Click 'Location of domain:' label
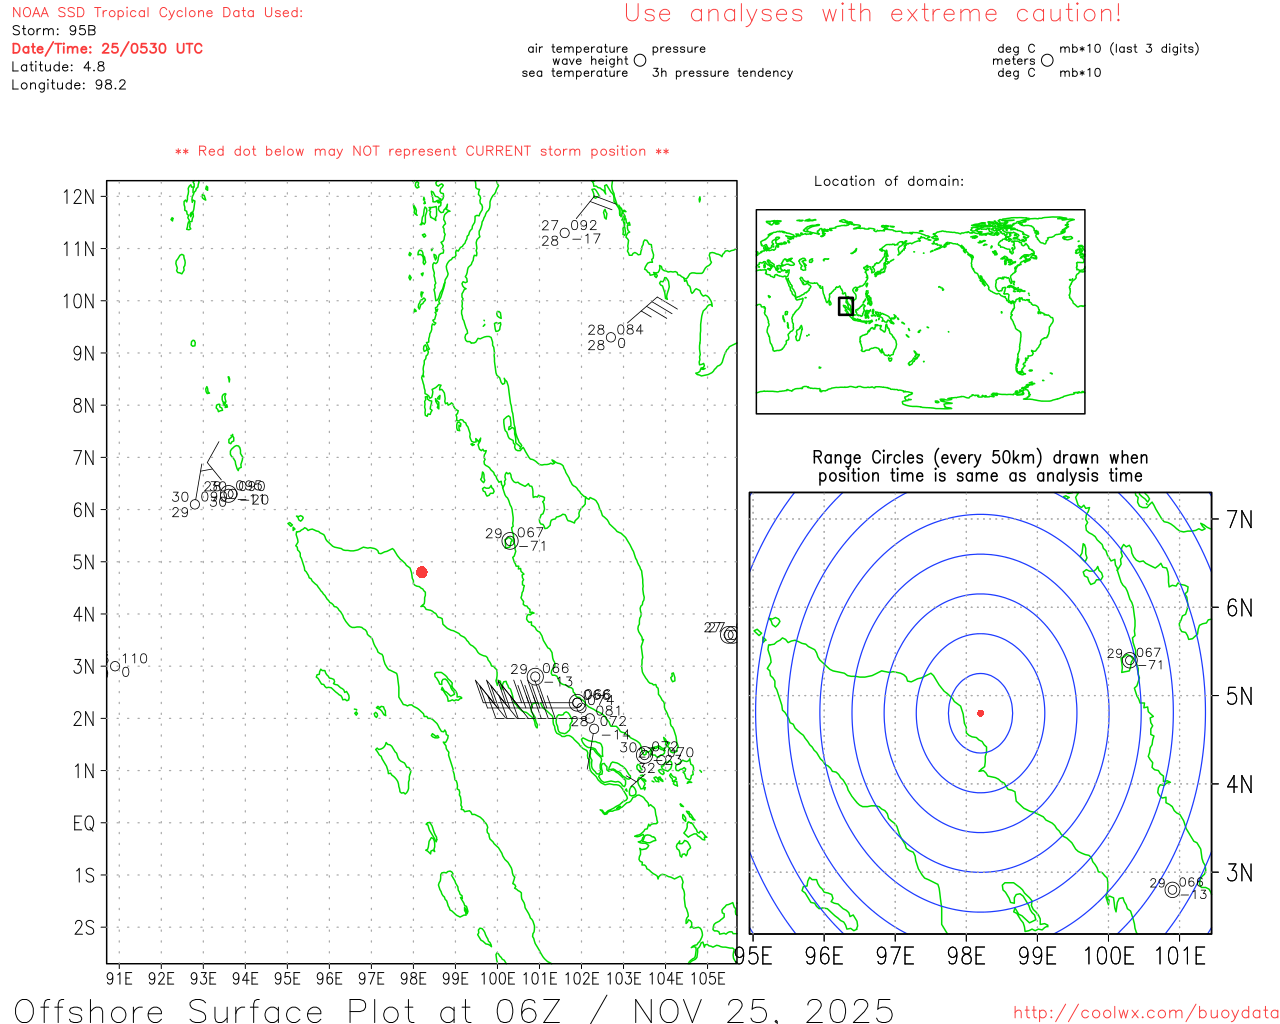 pos(889,181)
